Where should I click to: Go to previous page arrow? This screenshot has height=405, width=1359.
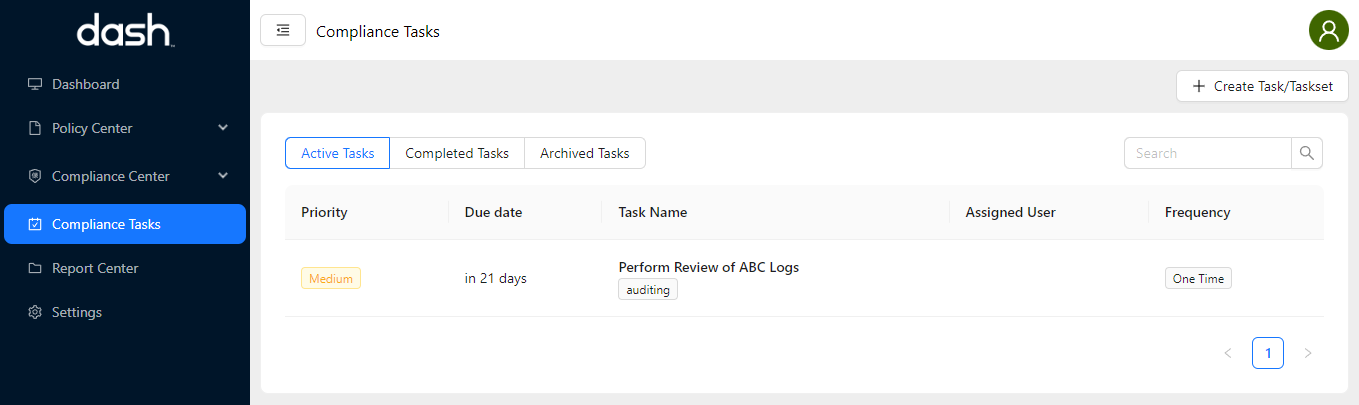pyautogui.click(x=1228, y=353)
